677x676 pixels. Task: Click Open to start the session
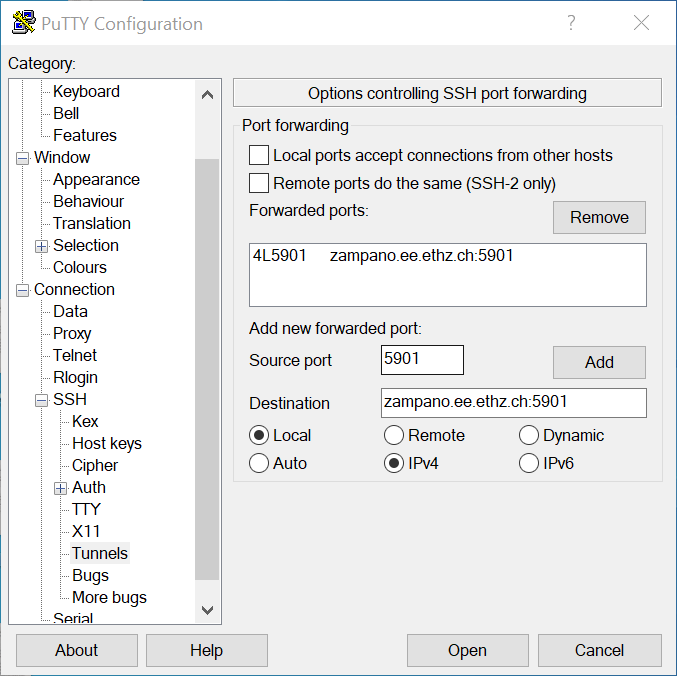pyautogui.click(x=468, y=650)
